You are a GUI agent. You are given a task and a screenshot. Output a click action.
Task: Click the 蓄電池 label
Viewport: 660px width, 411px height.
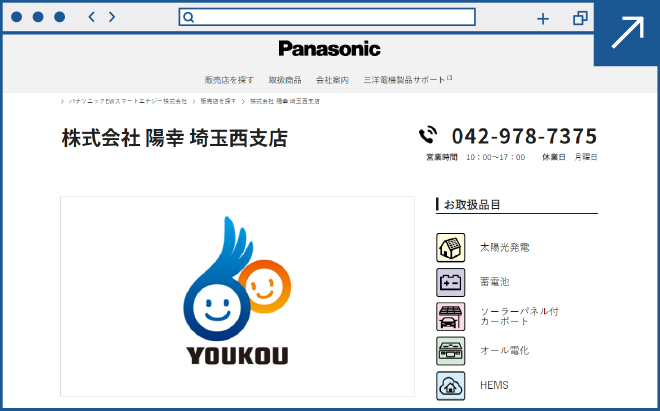[x=495, y=282]
